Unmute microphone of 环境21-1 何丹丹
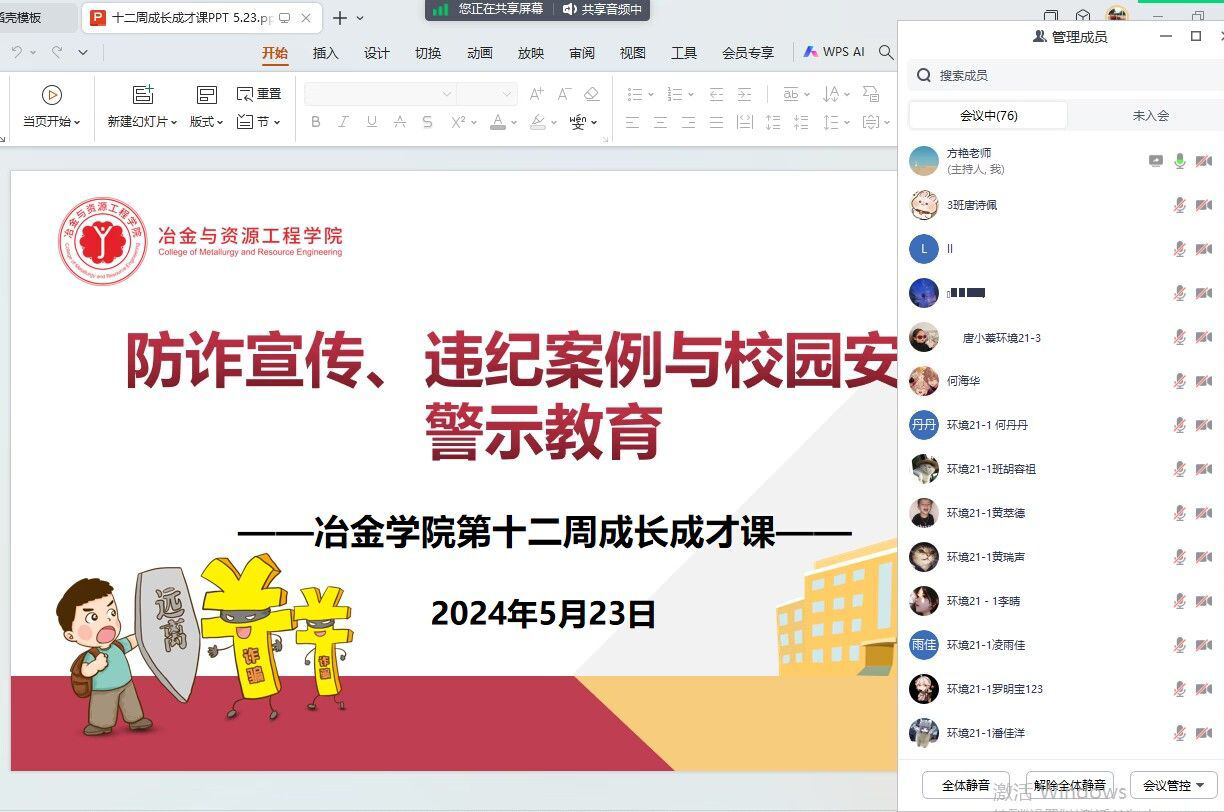The height and width of the screenshot is (812, 1224). (x=1180, y=425)
